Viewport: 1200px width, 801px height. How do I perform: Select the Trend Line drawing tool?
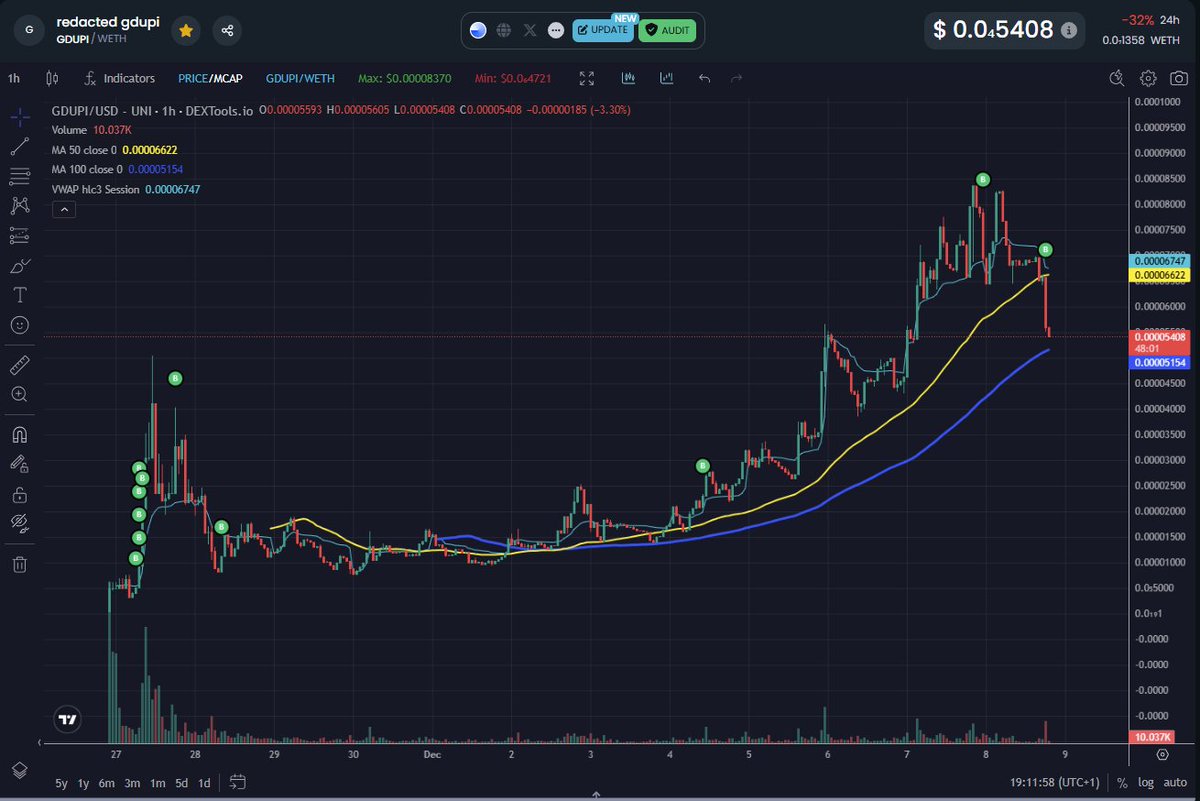point(20,148)
